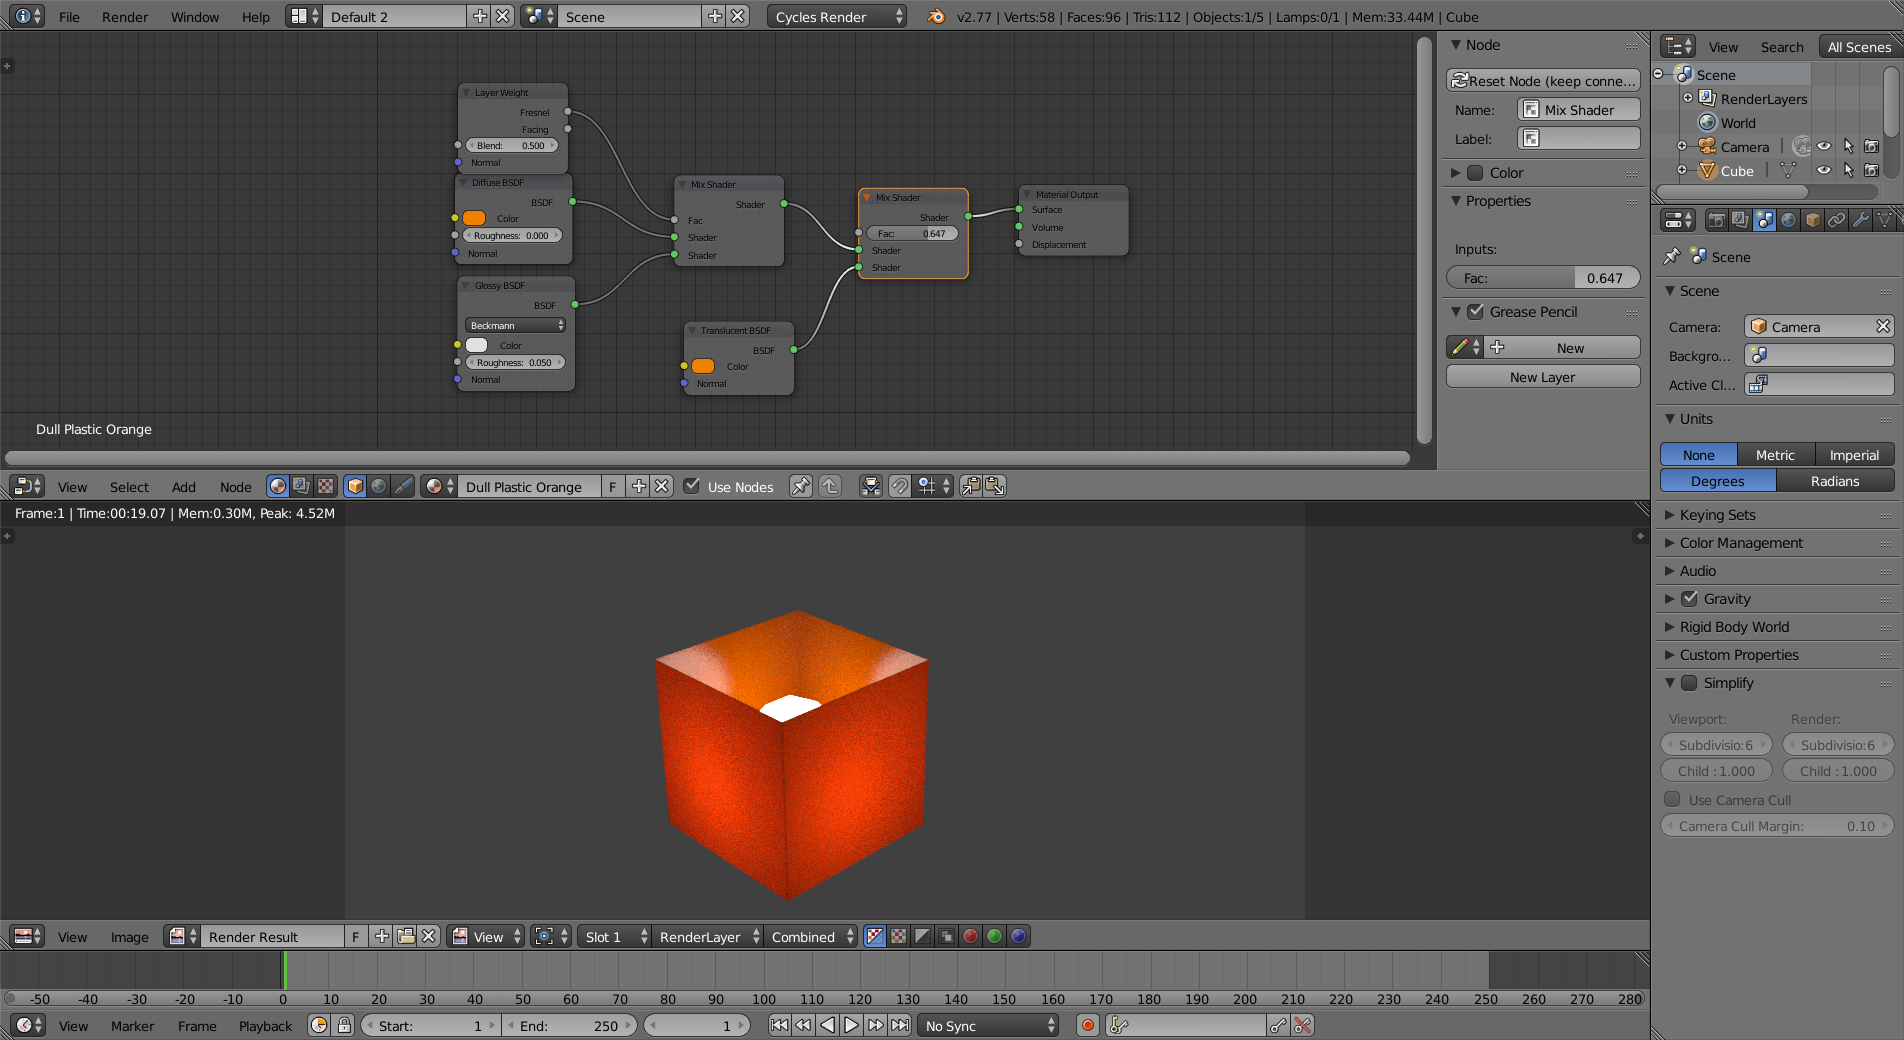Open node editor Add menu

(x=184, y=486)
